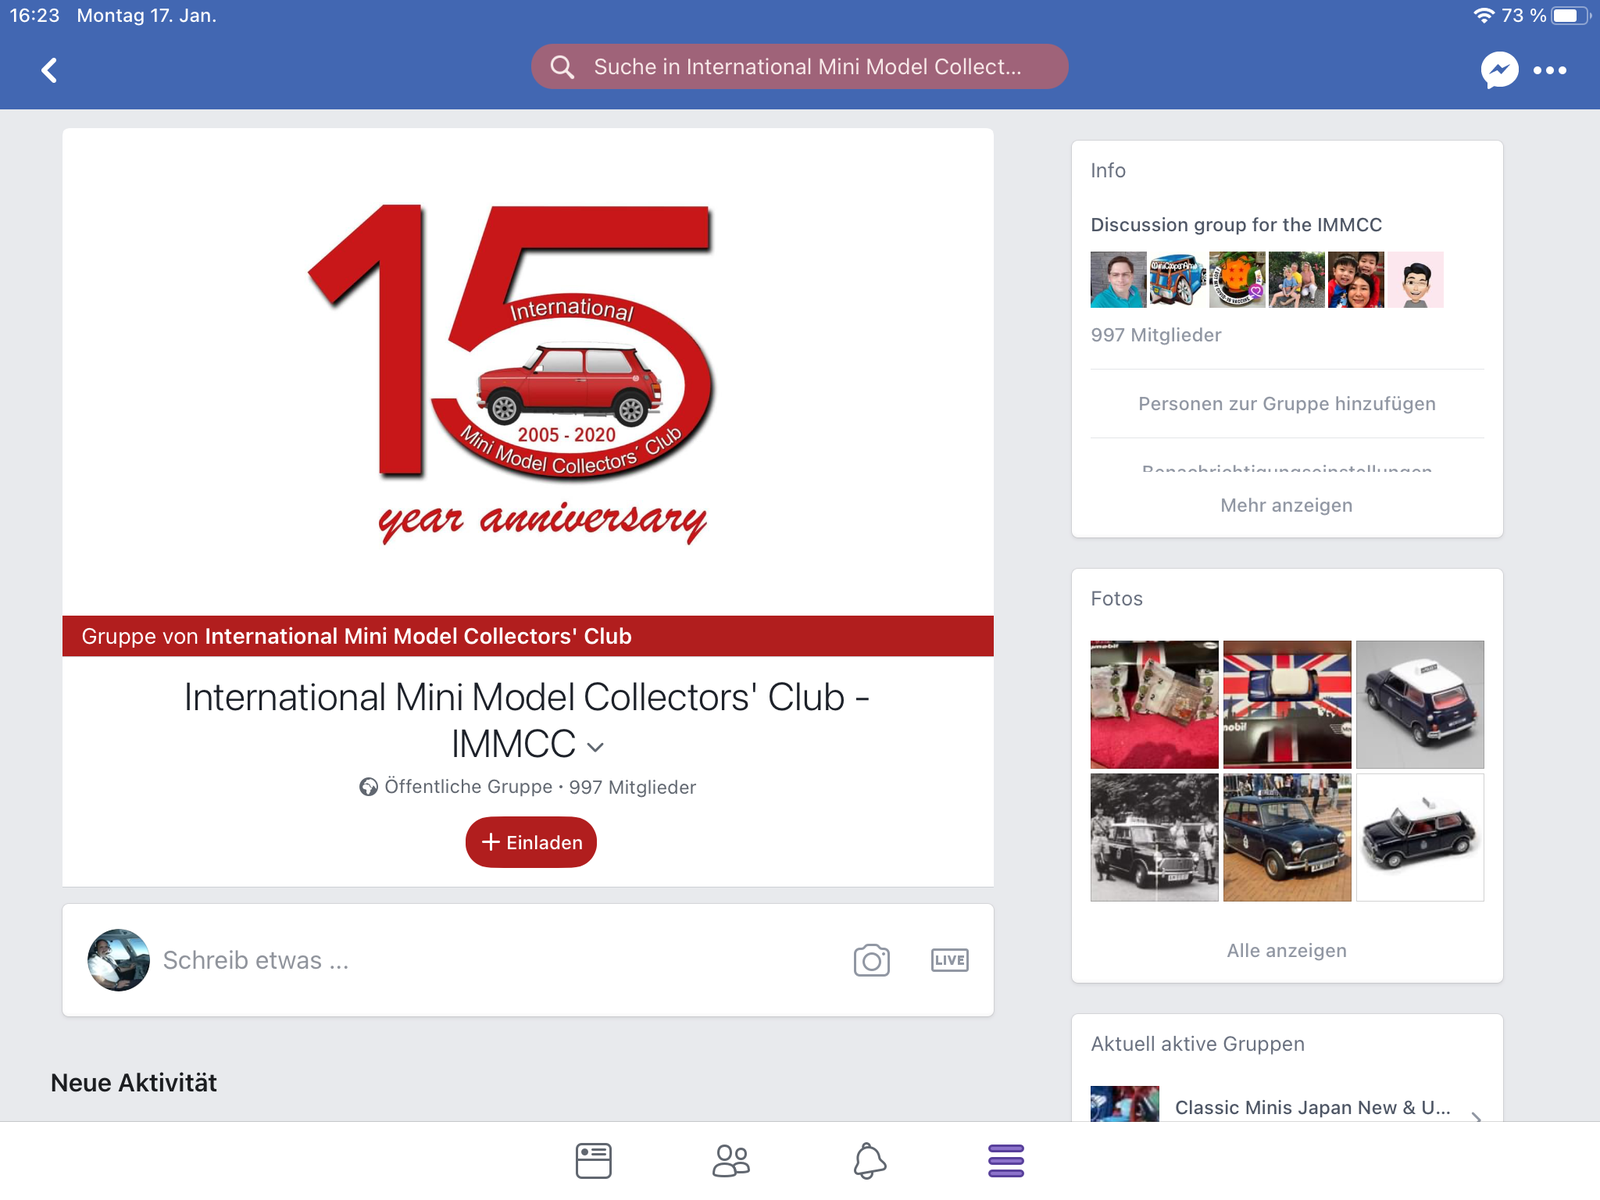Click Personen zur Gruppe hinzufügen
1600x1200 pixels.
click(1286, 404)
